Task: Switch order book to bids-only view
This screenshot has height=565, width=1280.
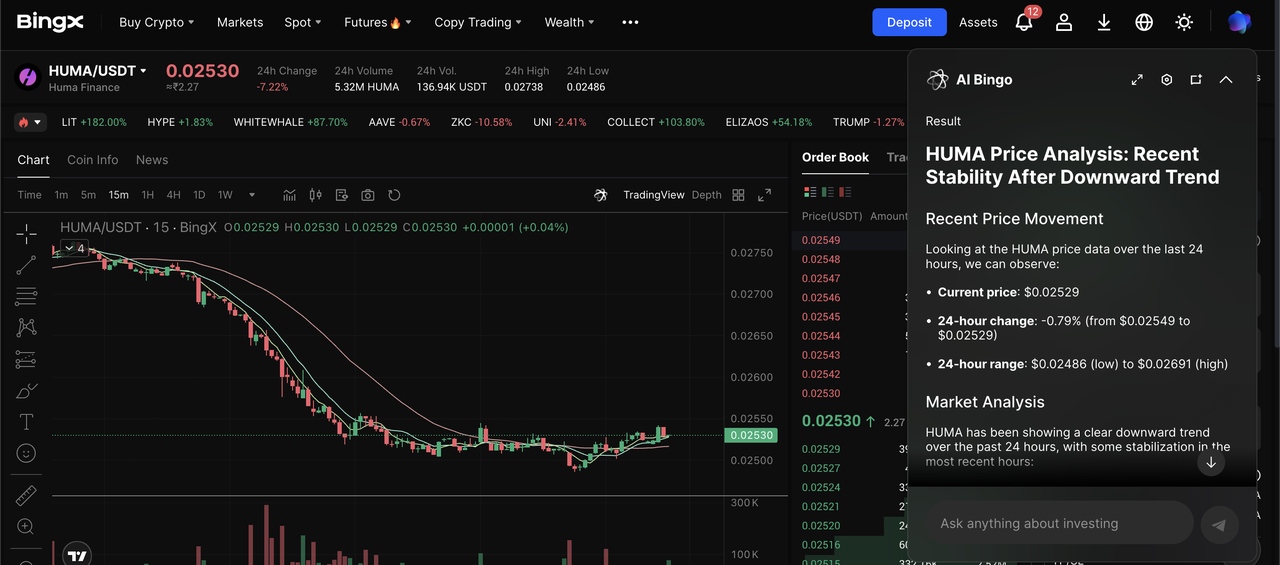Action: click(826, 192)
